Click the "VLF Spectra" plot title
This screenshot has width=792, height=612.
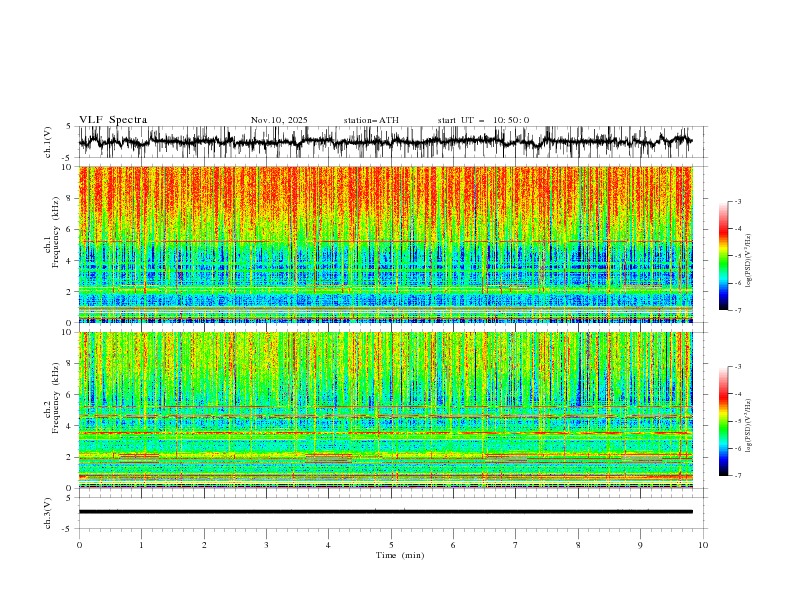coord(113,120)
